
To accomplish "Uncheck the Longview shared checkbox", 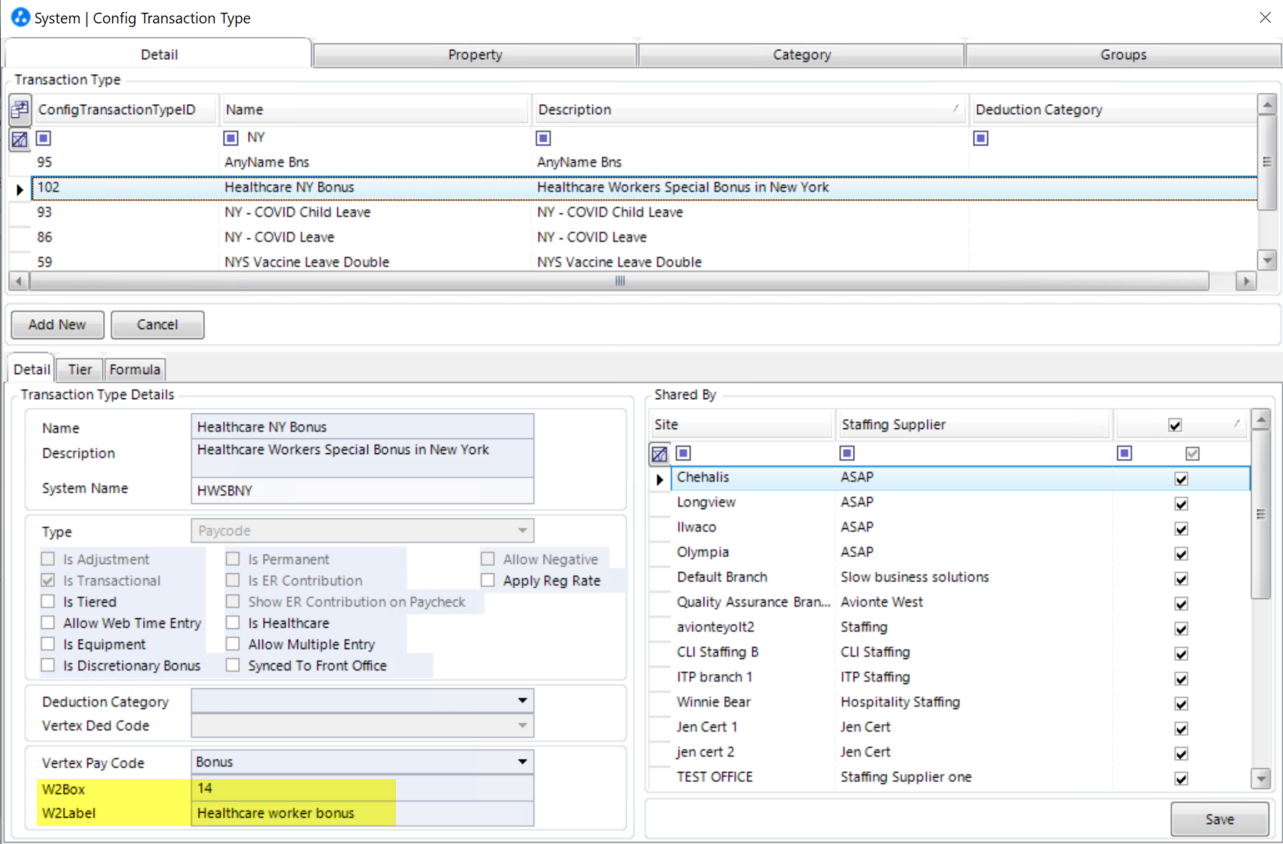I will pos(1181,504).
